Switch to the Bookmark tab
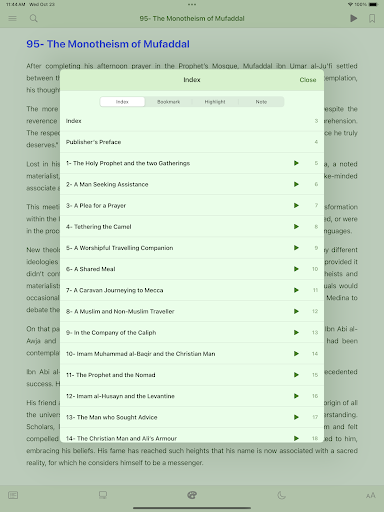Image resolution: width=384 pixels, height=512 pixels. point(169,102)
